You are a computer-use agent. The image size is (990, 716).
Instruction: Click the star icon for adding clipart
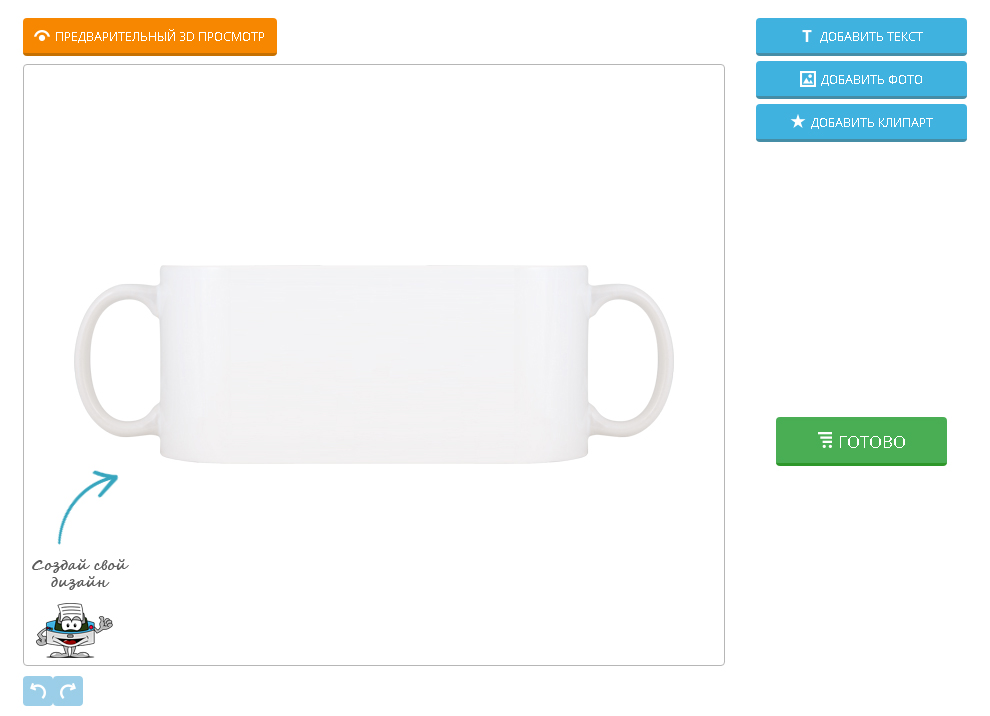[x=797, y=122]
